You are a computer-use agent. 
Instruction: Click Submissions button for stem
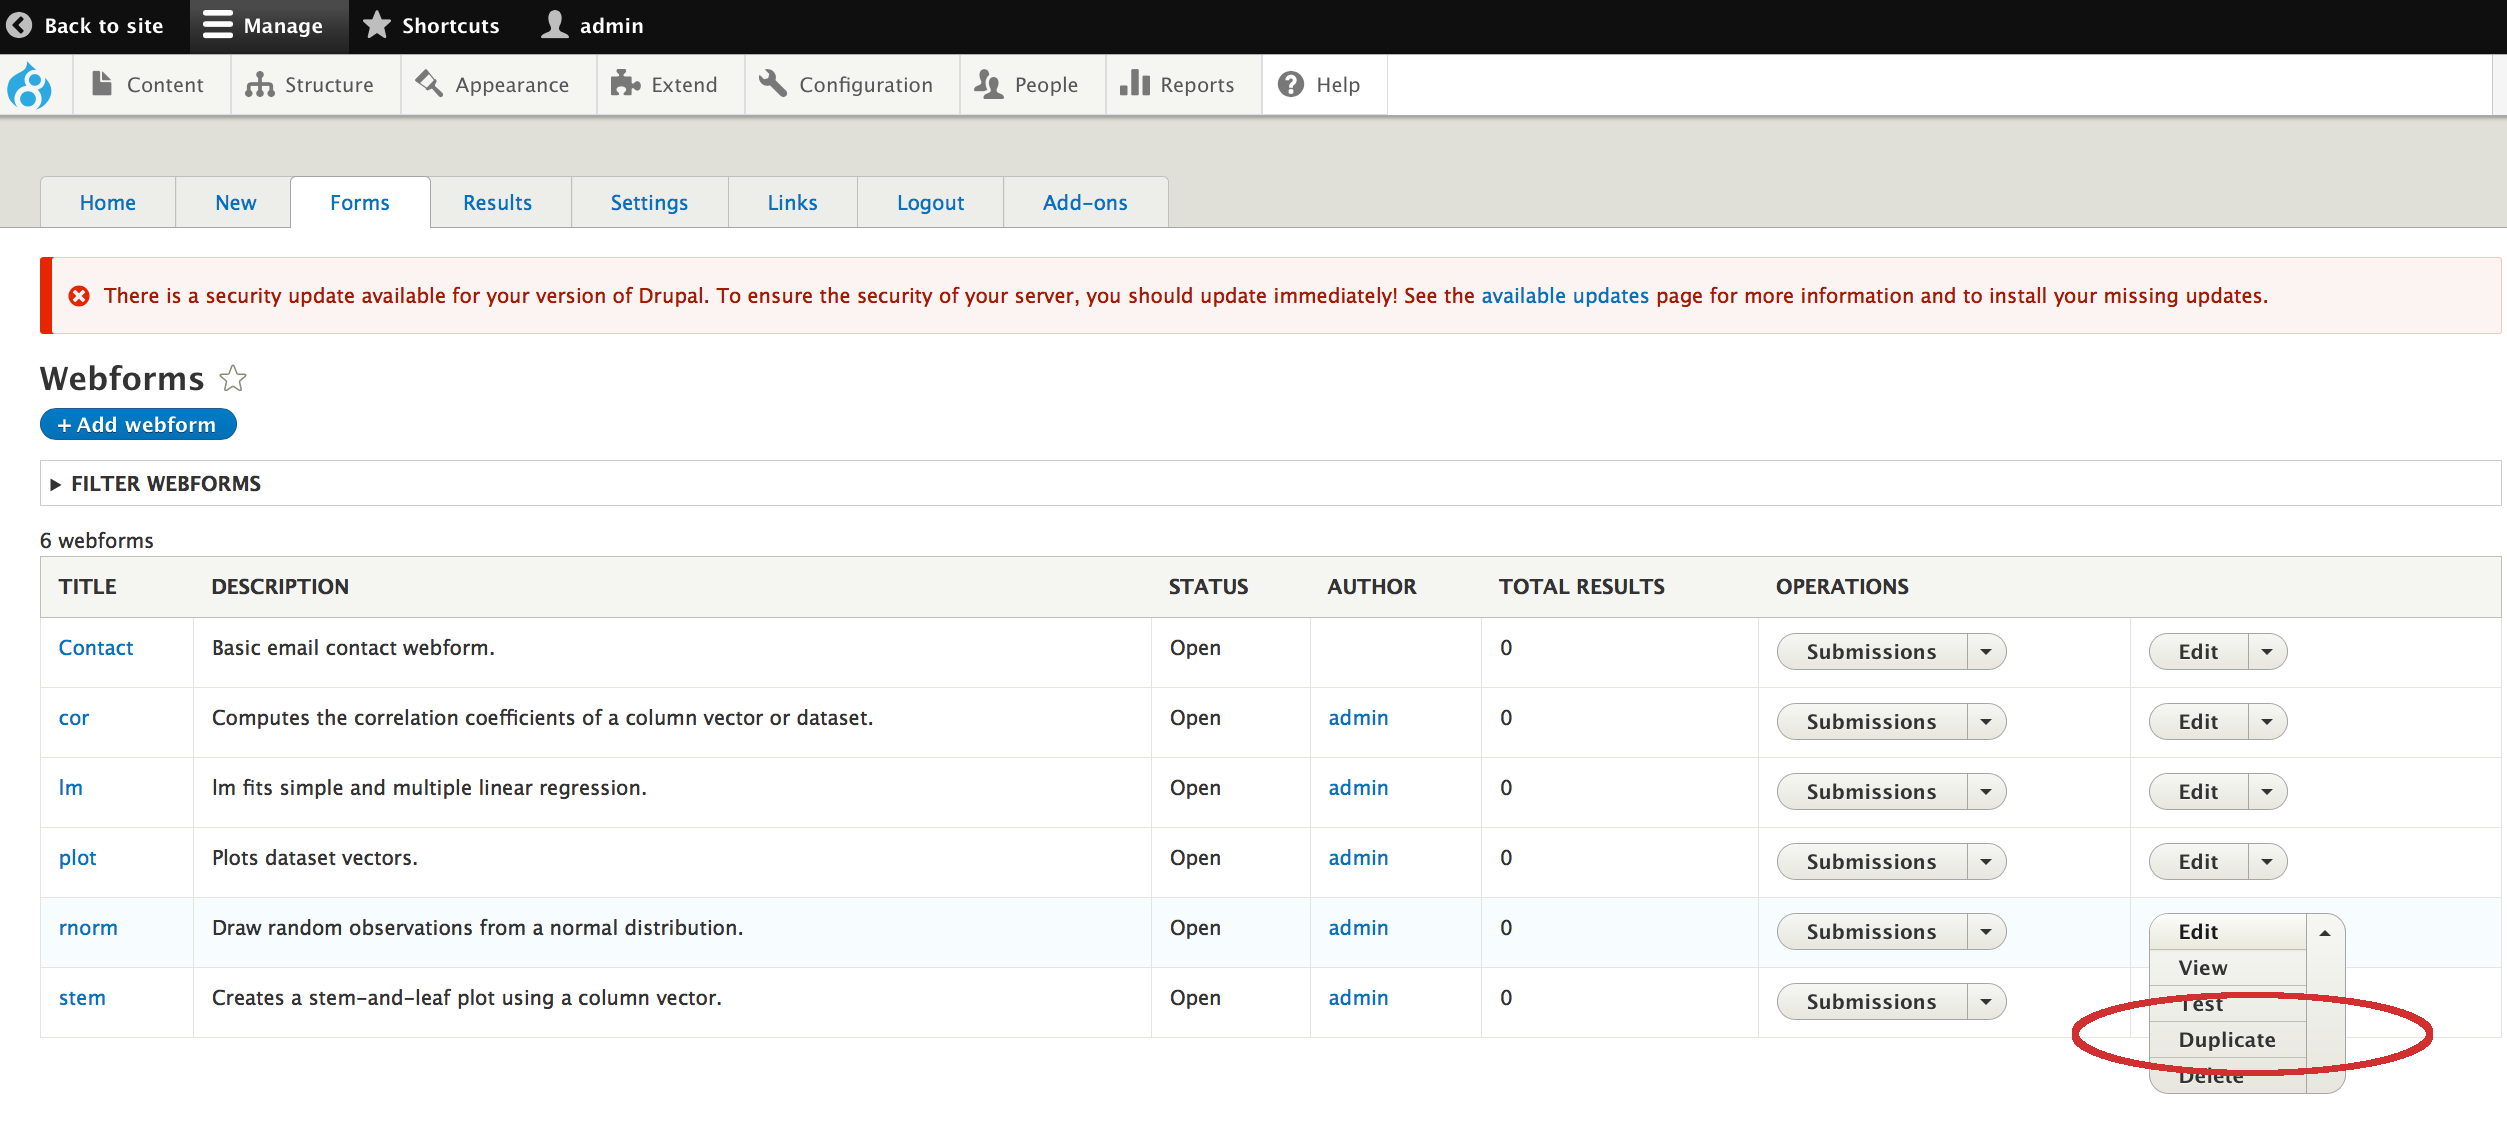point(1872,1001)
